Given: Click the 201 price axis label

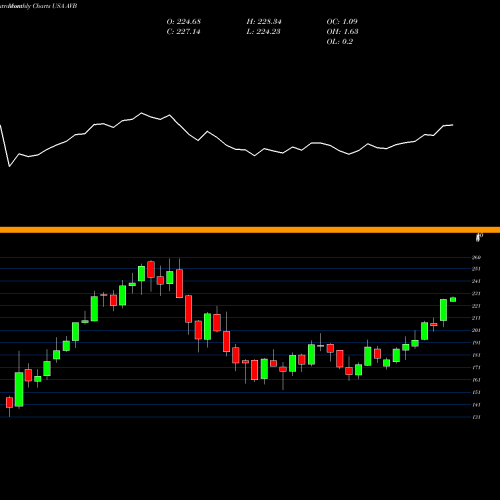Looking at the screenshot, I should point(476,330).
